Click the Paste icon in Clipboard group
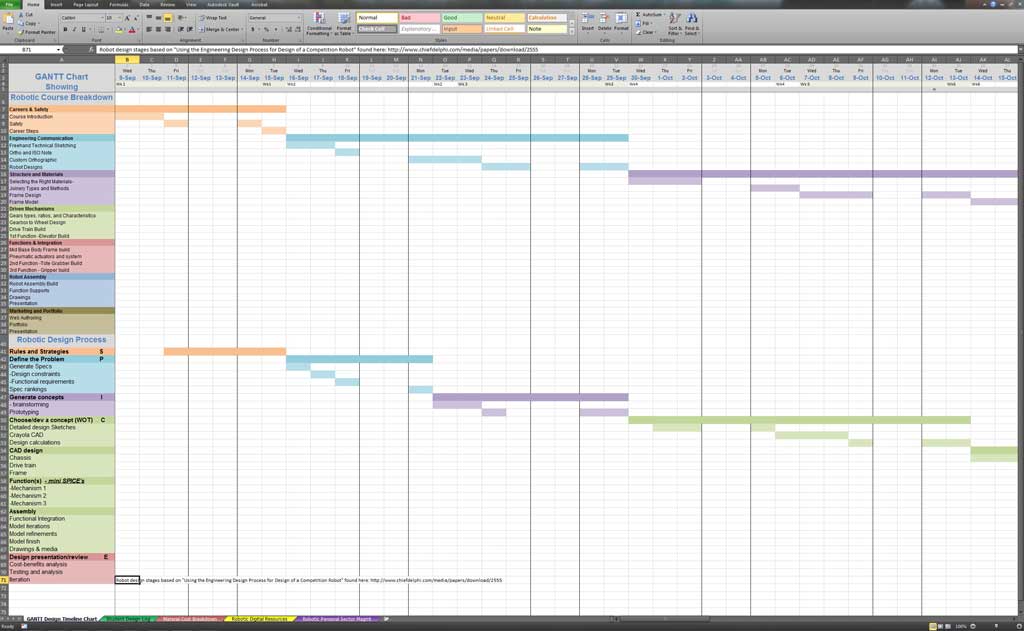The height and width of the screenshot is (631, 1024). click(x=8, y=20)
